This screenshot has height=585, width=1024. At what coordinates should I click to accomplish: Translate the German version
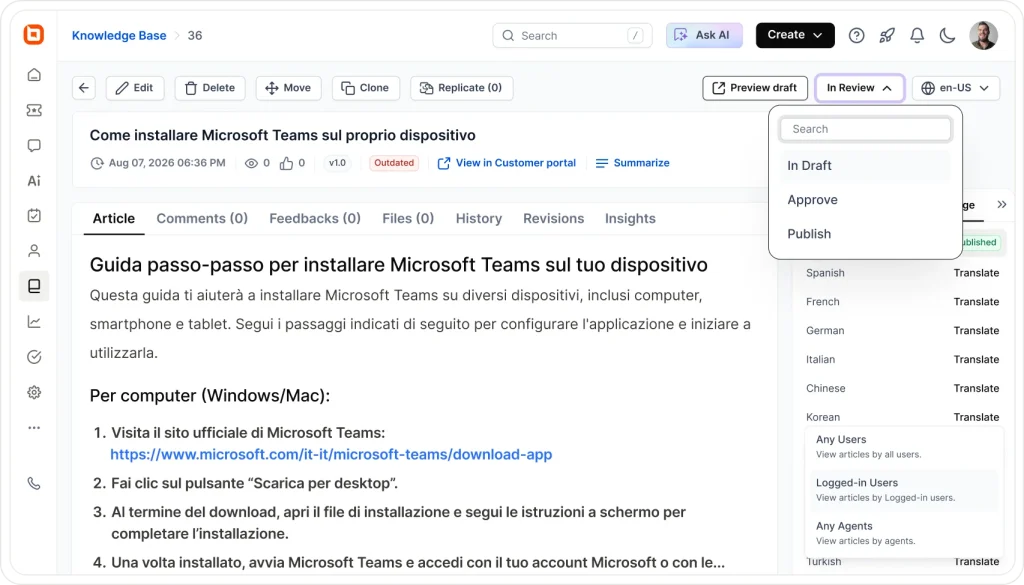(976, 330)
